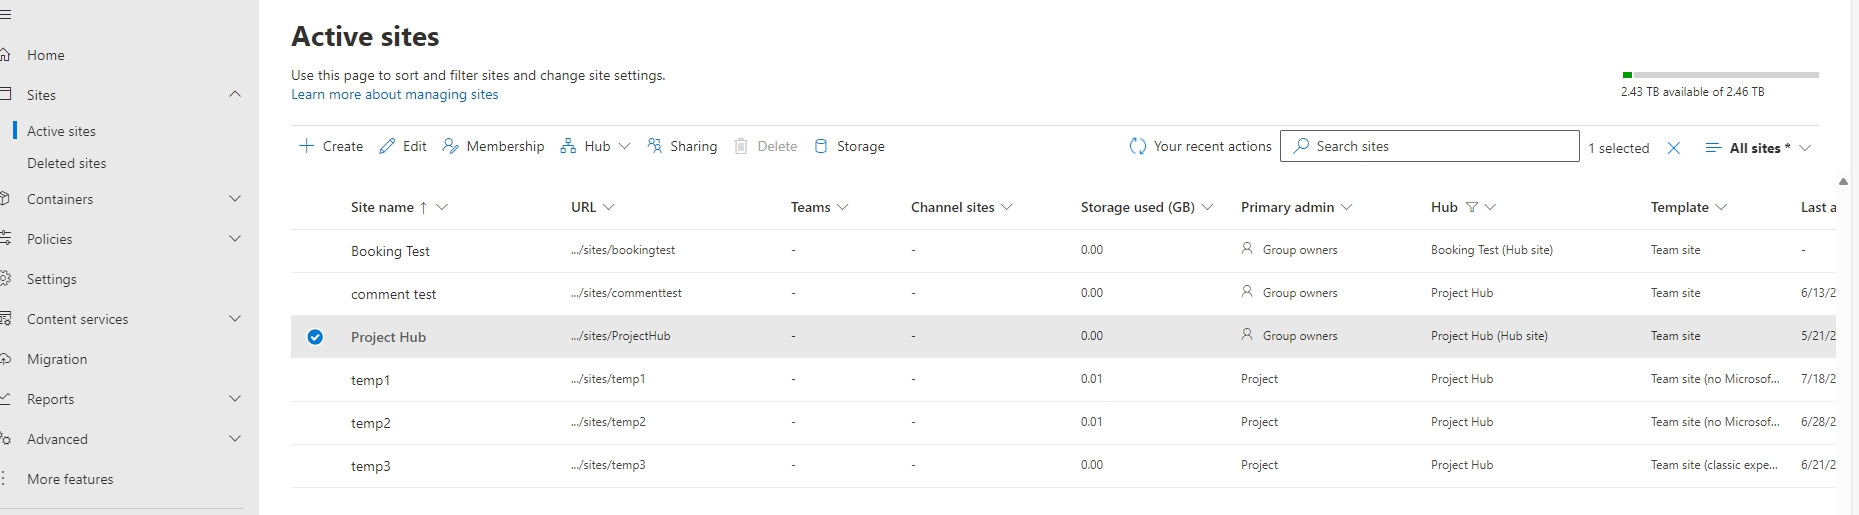
Task: Open Settings in the navigation
Action: tap(52, 279)
